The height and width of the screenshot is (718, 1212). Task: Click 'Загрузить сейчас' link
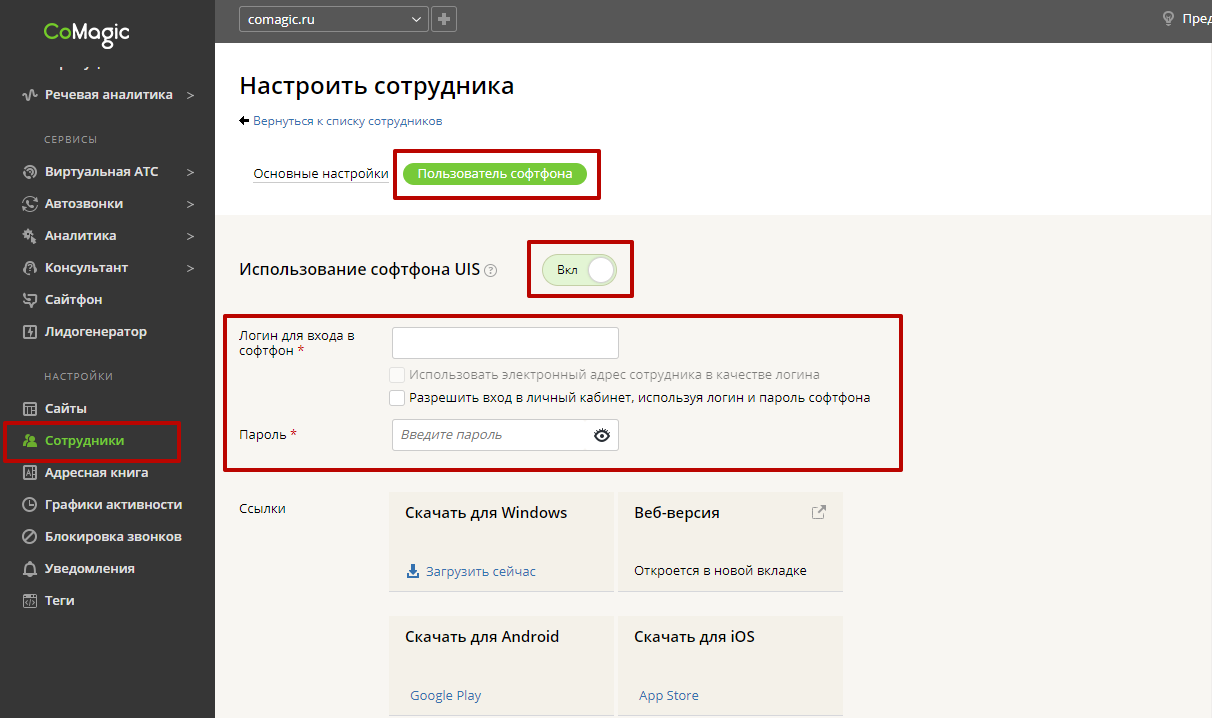[481, 572]
